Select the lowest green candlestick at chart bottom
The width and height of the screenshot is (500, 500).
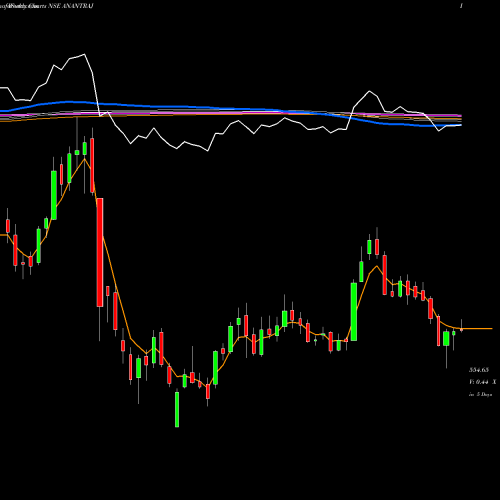pos(177,409)
